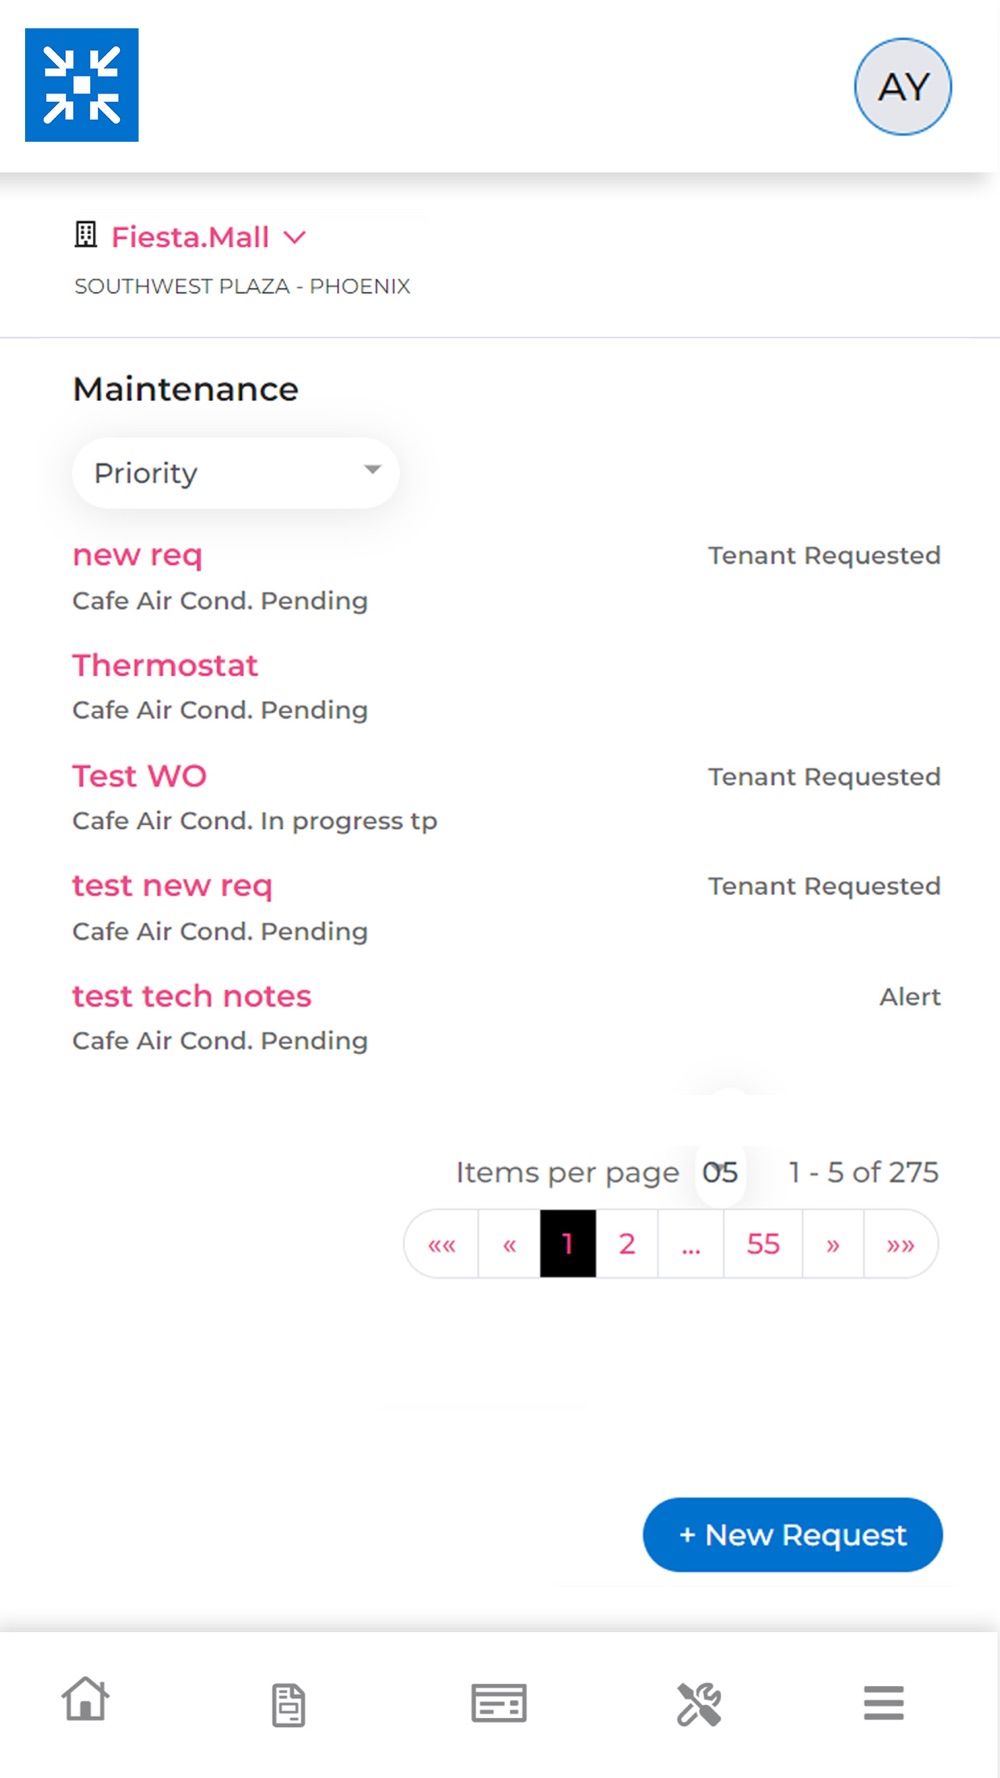Open the Thermostat request
Screen dimensions: 1000x1778
coord(165,665)
